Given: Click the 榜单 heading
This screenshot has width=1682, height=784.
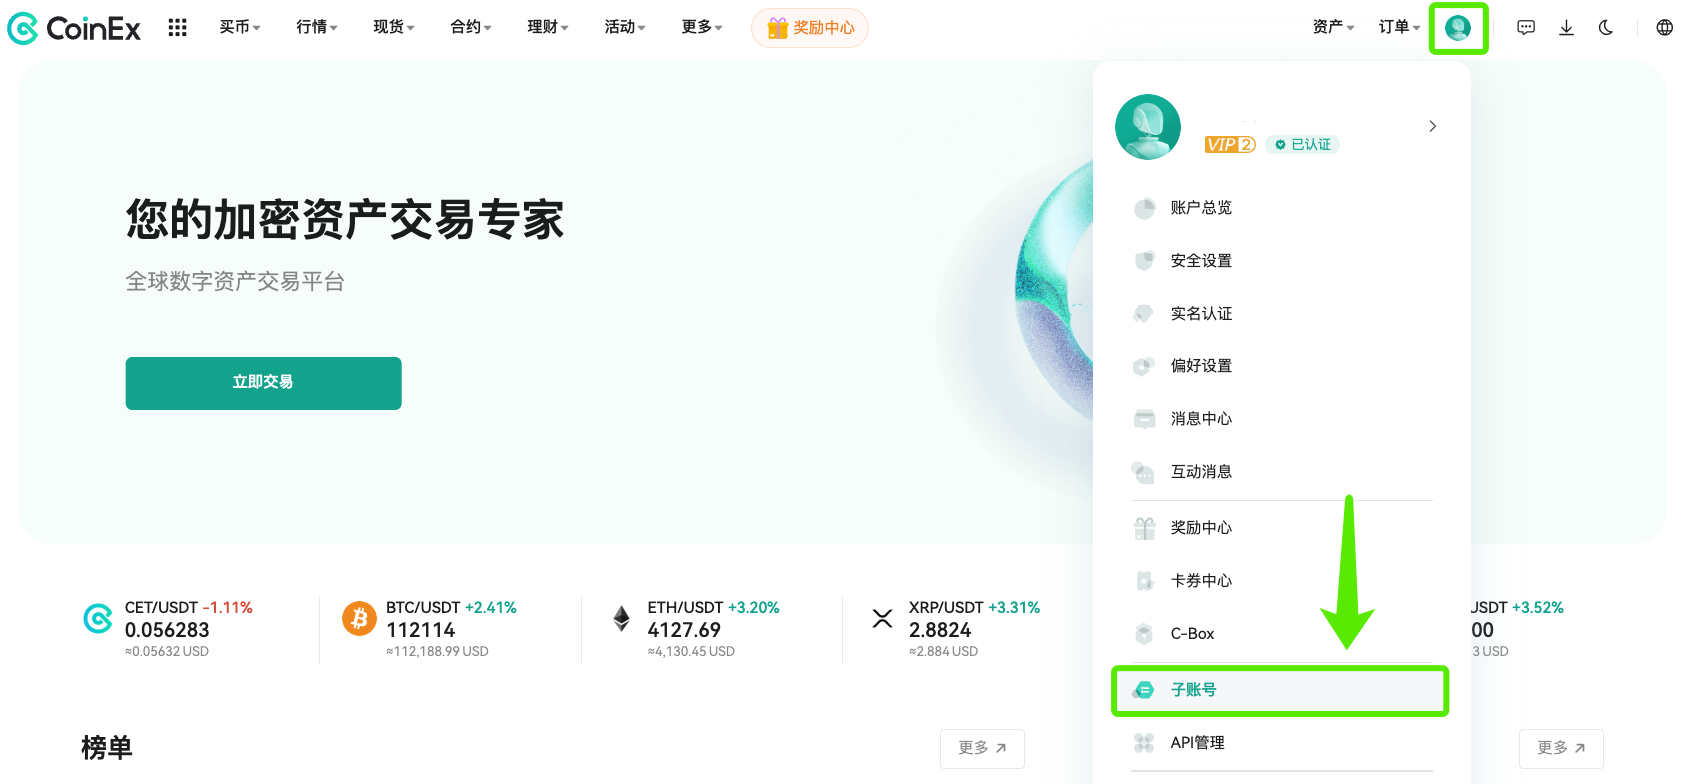Looking at the screenshot, I should click(107, 748).
